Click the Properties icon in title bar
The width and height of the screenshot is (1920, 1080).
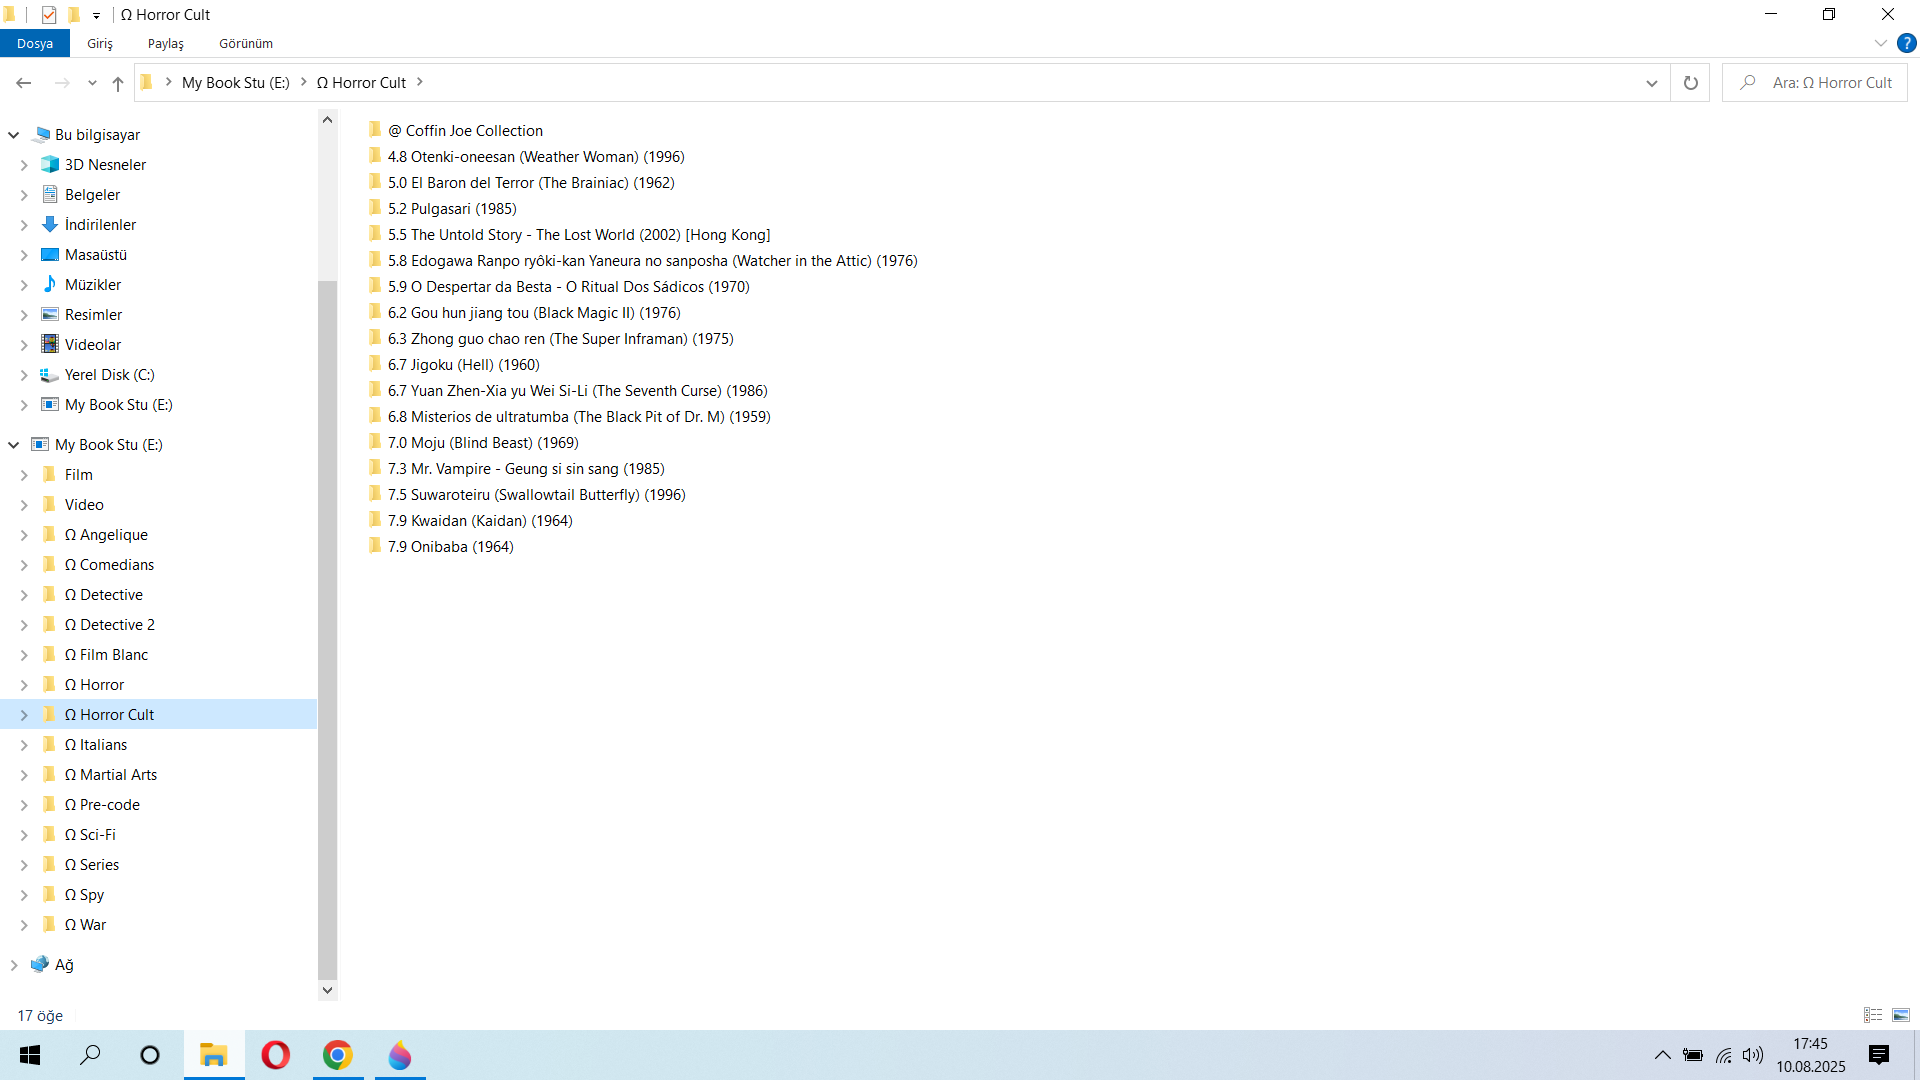tap(48, 14)
